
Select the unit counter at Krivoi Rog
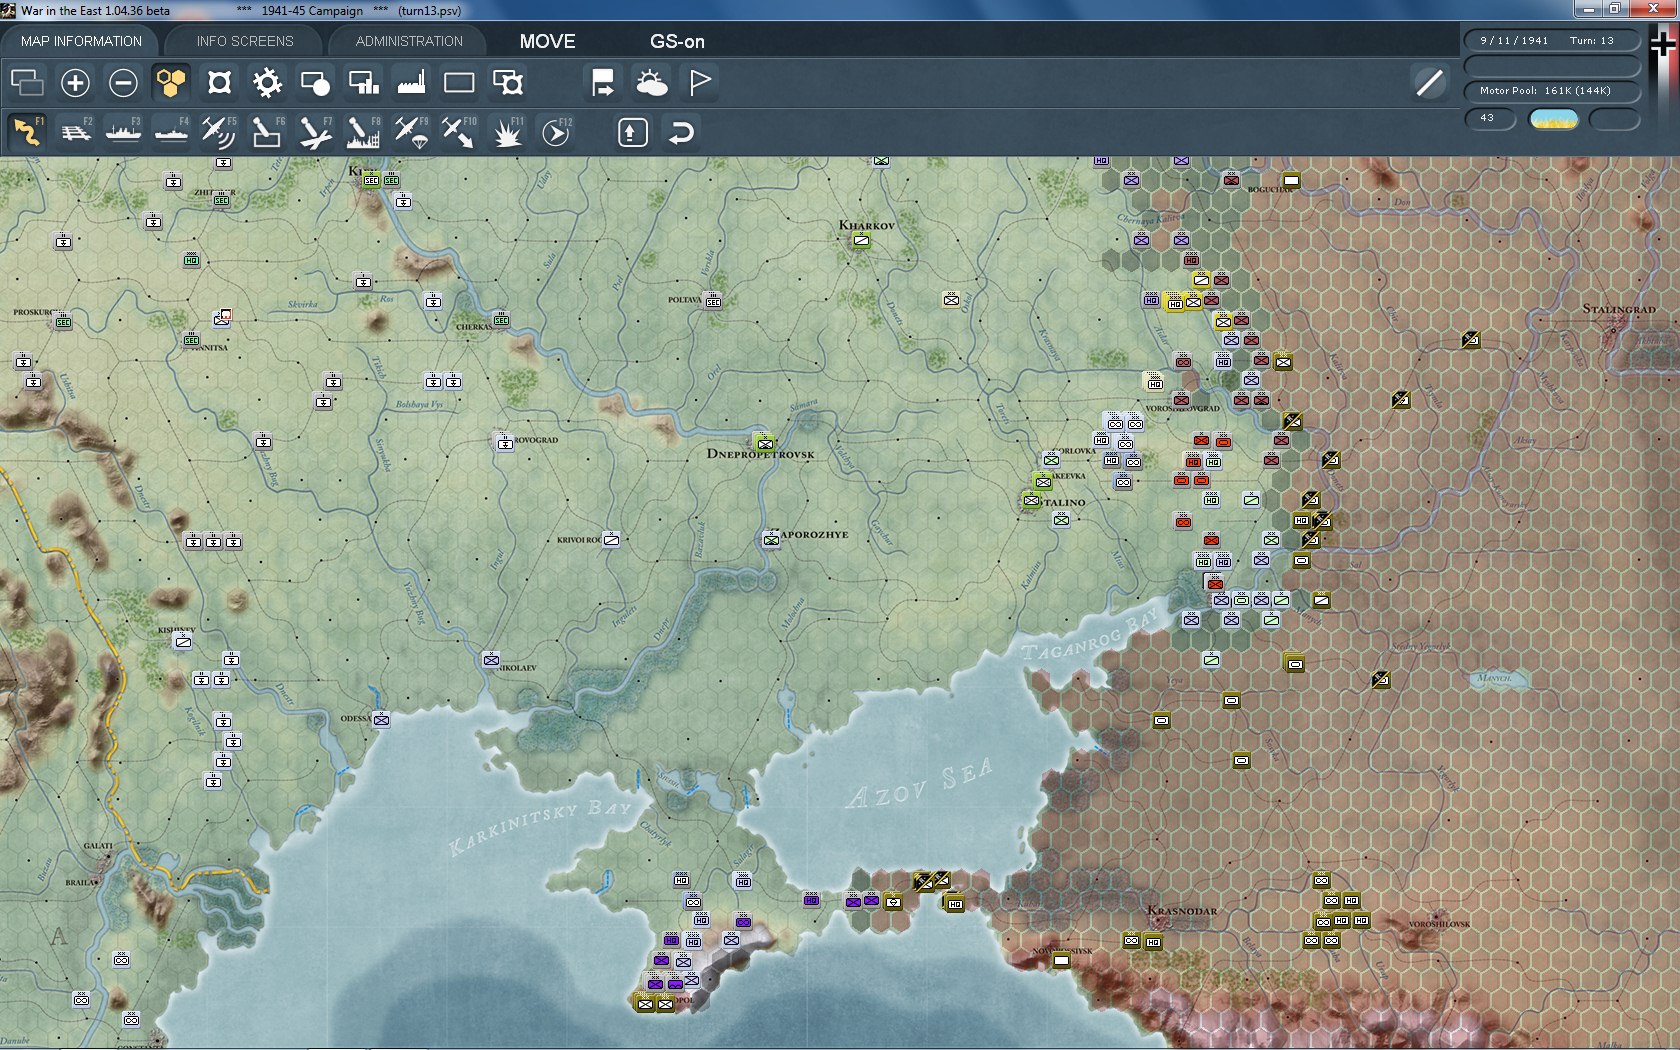pos(611,540)
